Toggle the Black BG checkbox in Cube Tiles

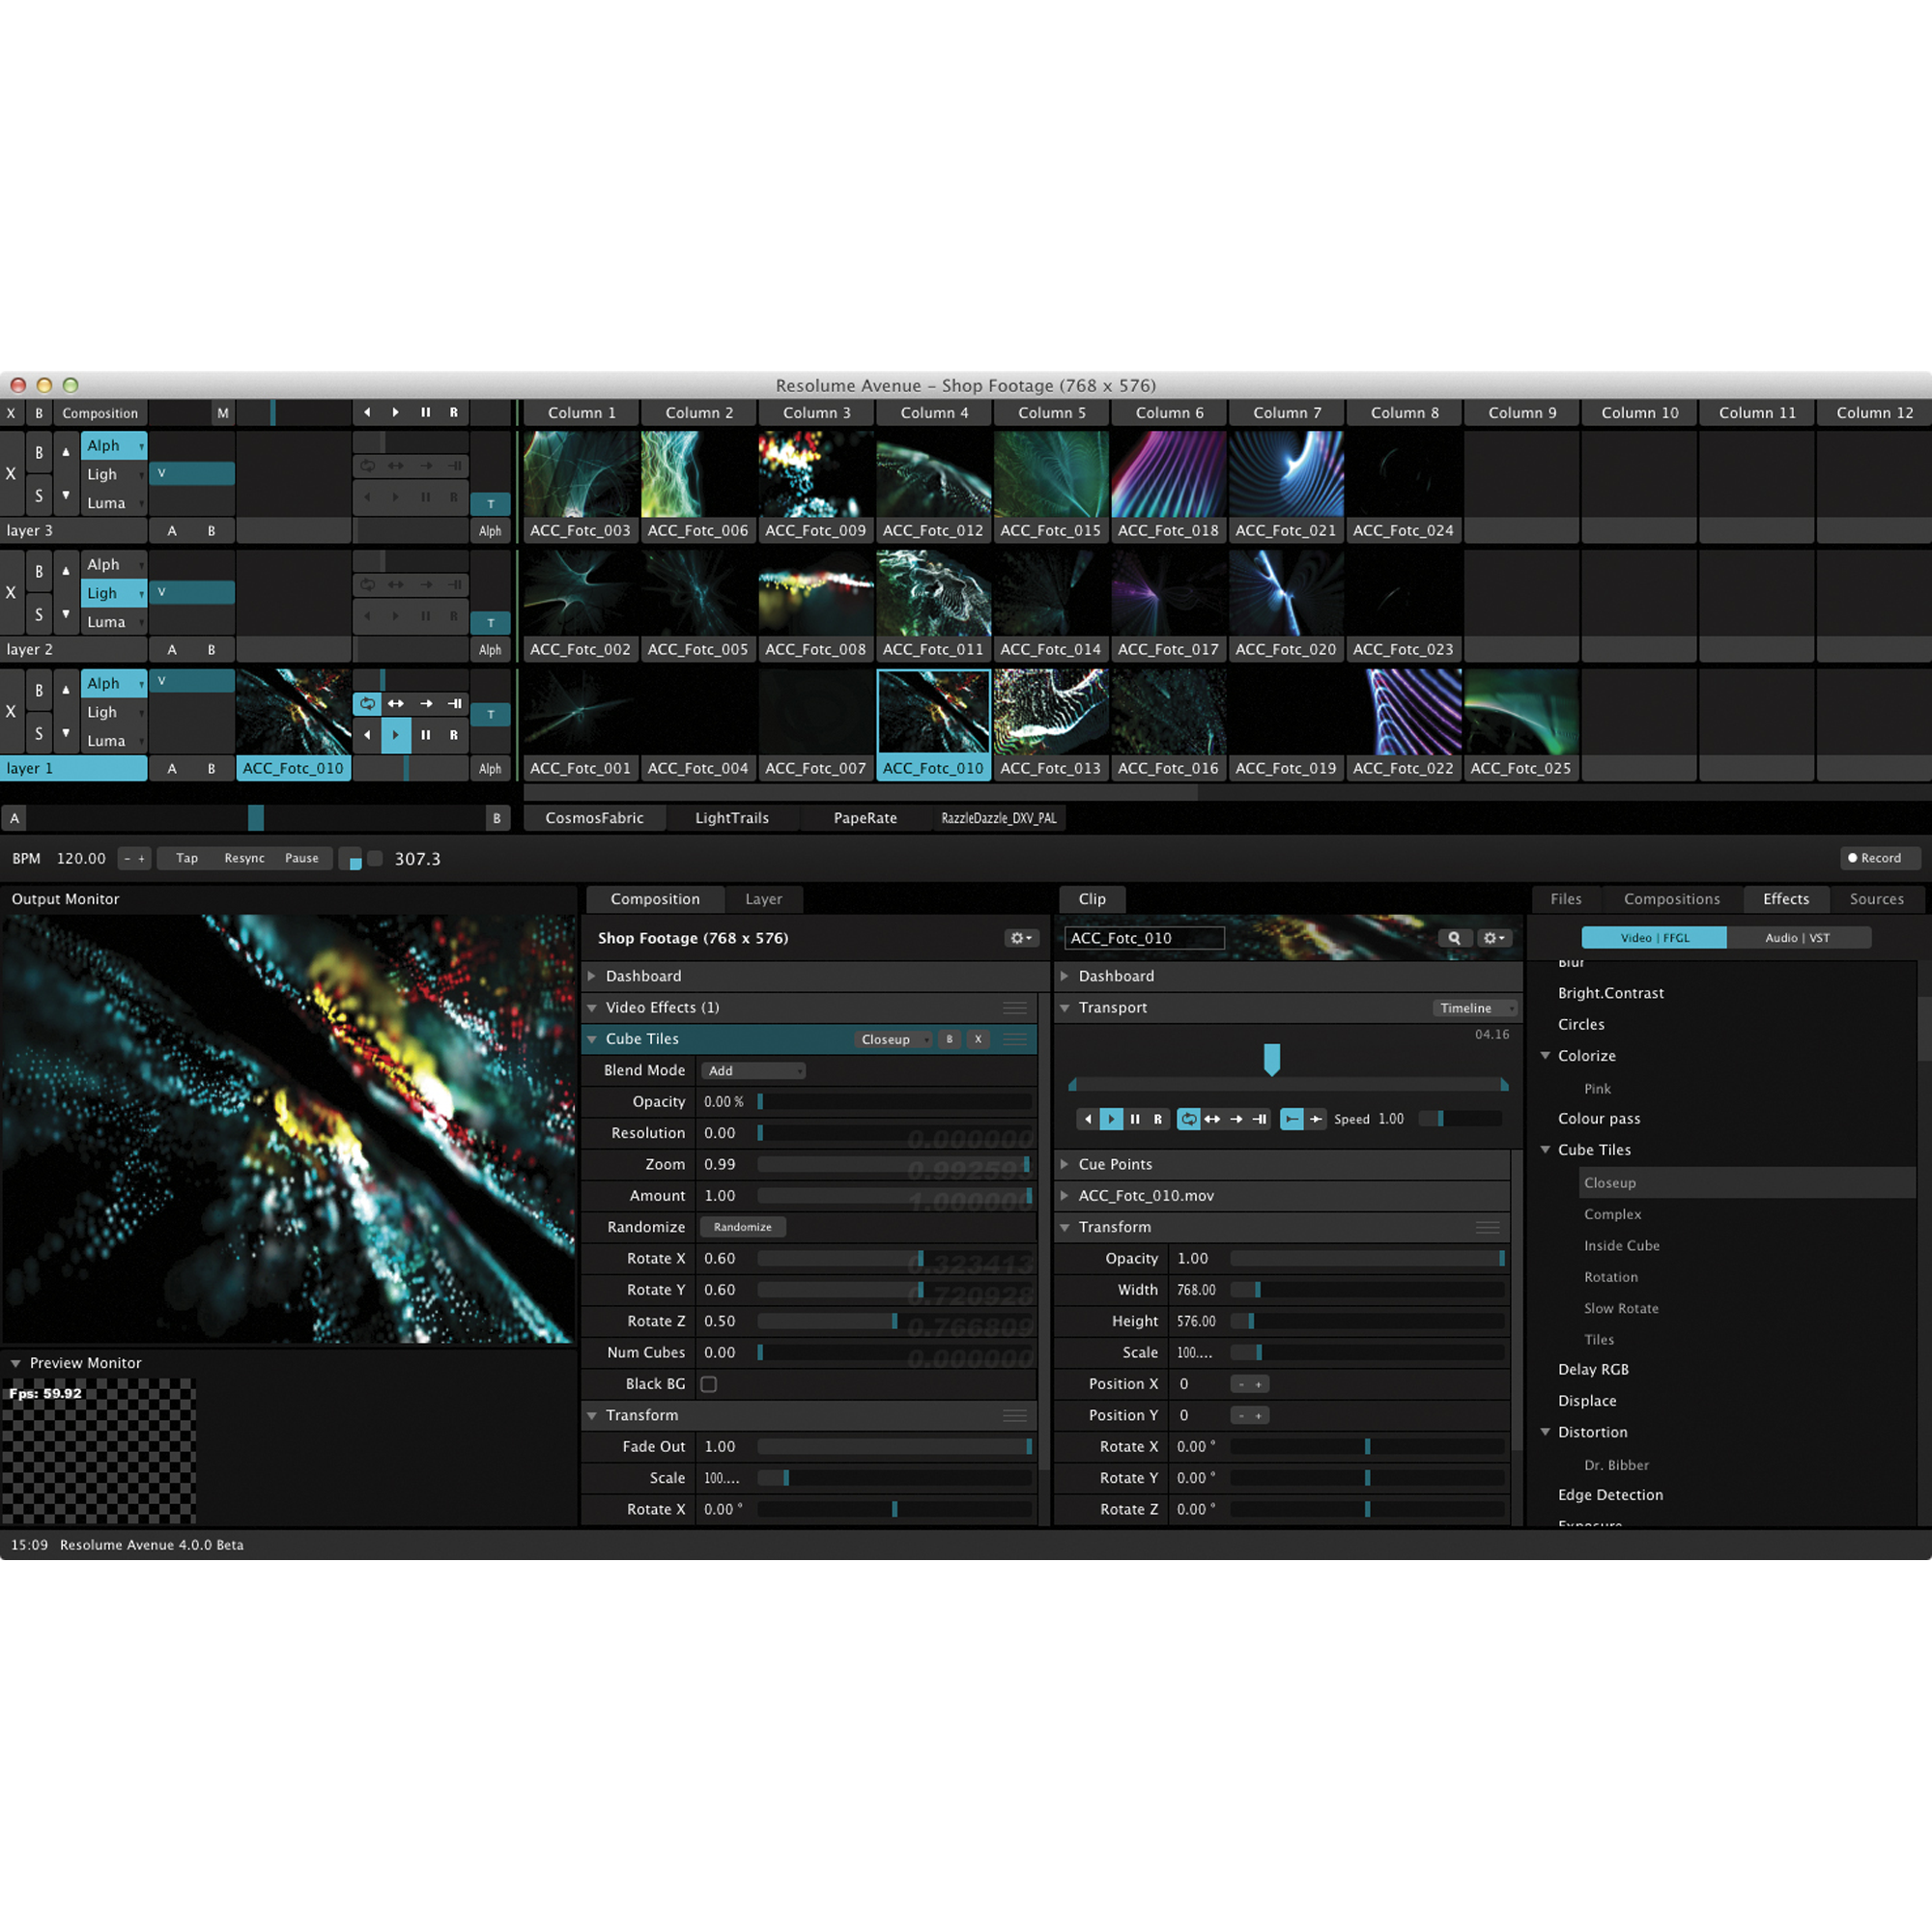coord(708,1384)
